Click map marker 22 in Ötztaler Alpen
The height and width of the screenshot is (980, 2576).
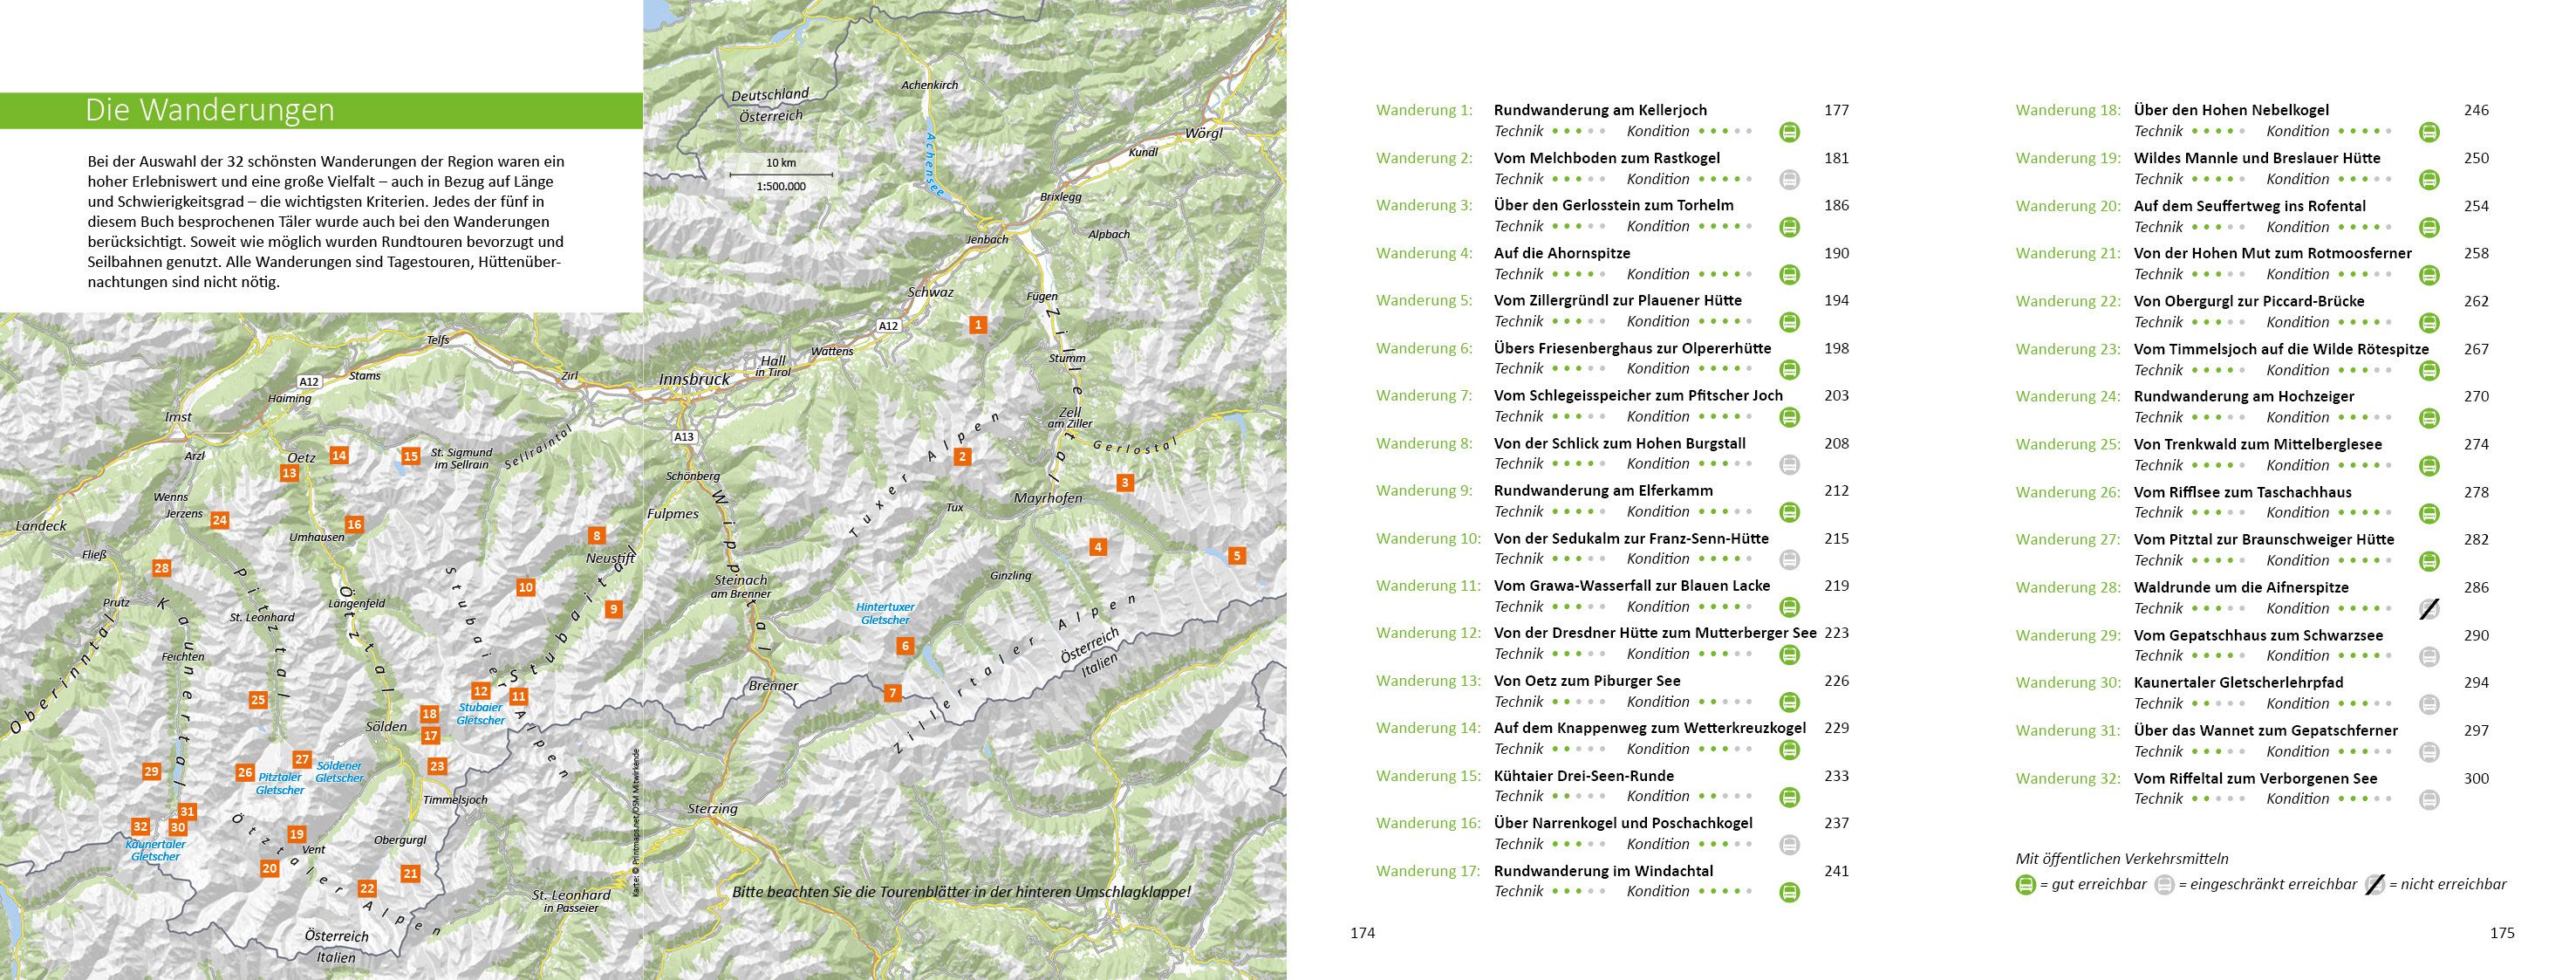[x=367, y=888]
